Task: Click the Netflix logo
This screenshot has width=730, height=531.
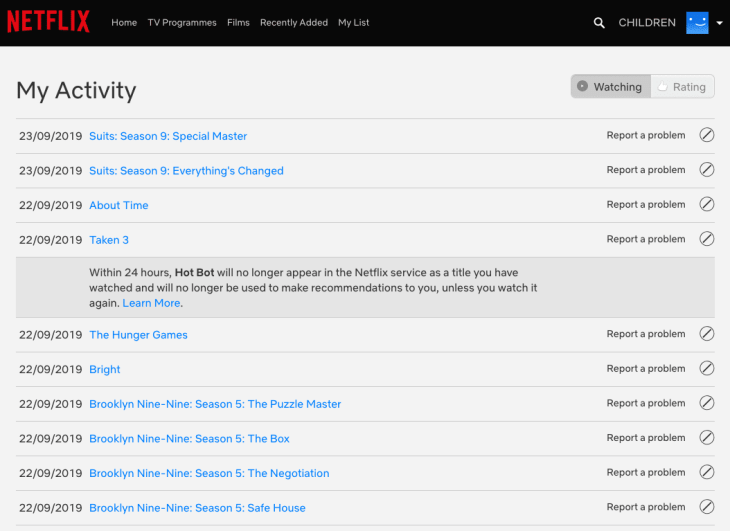Action: 48,22
